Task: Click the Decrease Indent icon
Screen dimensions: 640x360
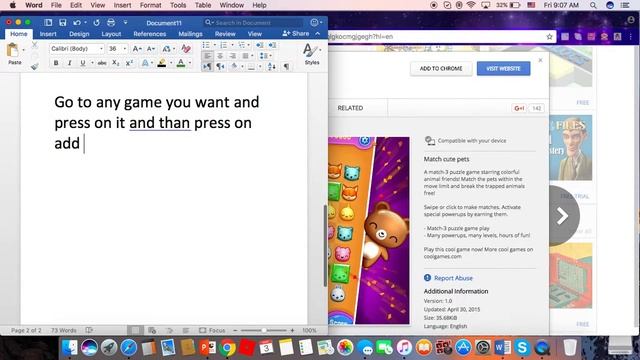Action: tap(260, 45)
